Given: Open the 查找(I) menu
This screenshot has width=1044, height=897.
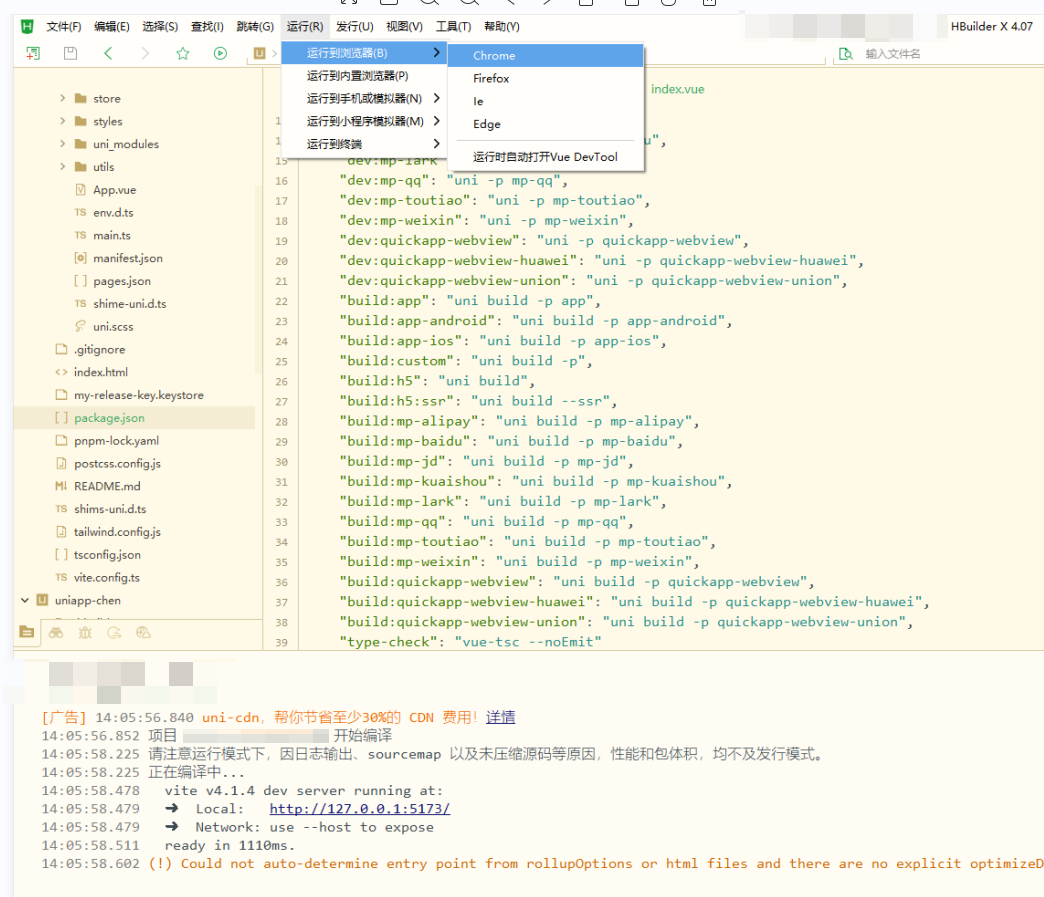Looking at the screenshot, I should (x=207, y=27).
